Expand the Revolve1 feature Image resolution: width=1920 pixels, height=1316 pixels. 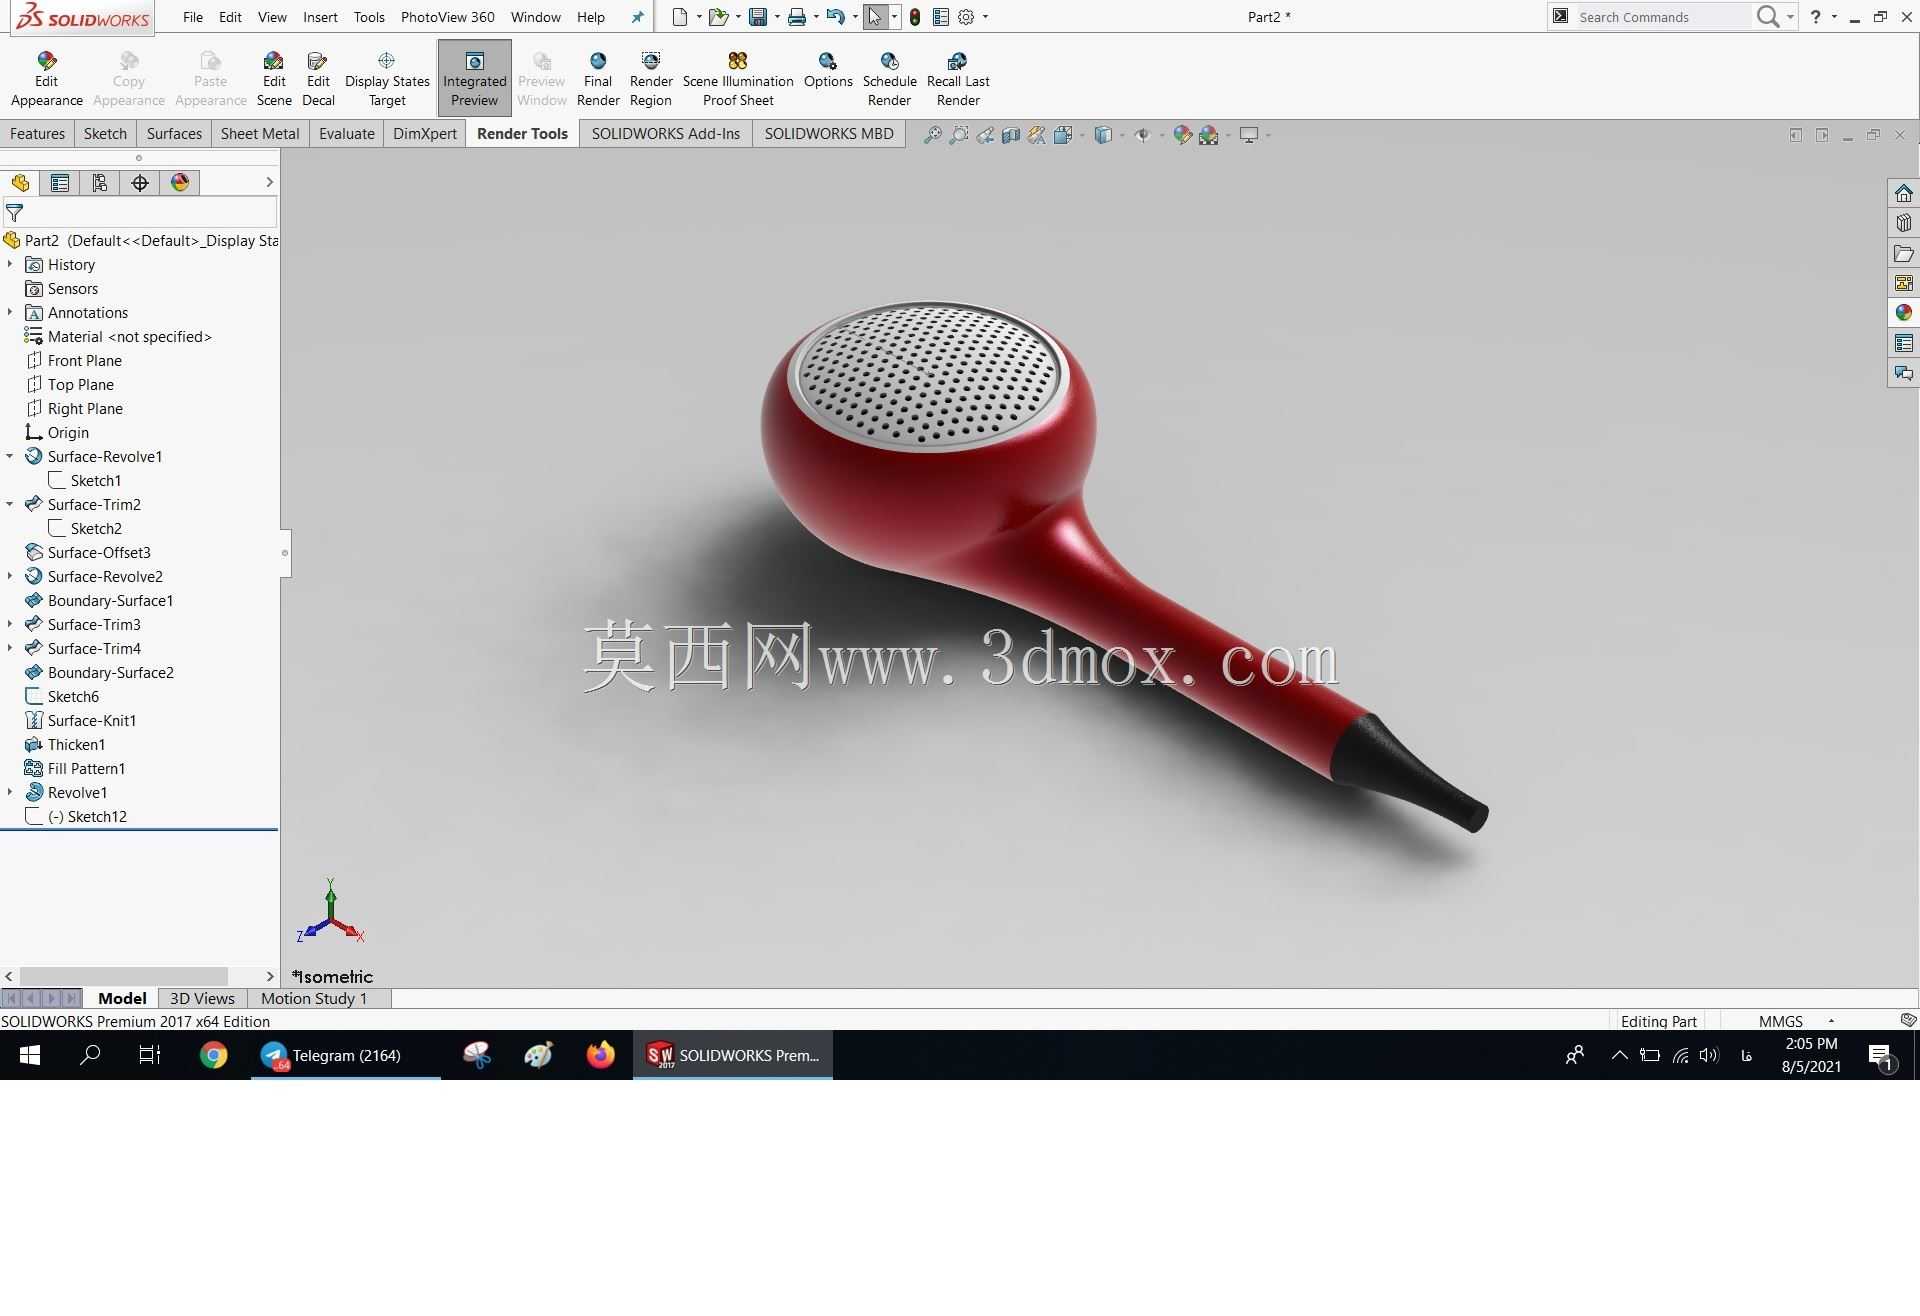(x=10, y=792)
